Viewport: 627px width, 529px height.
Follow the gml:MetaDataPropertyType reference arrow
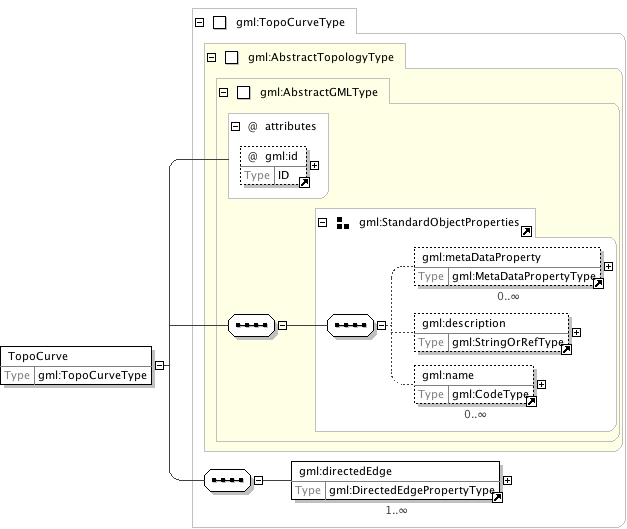click(x=598, y=283)
